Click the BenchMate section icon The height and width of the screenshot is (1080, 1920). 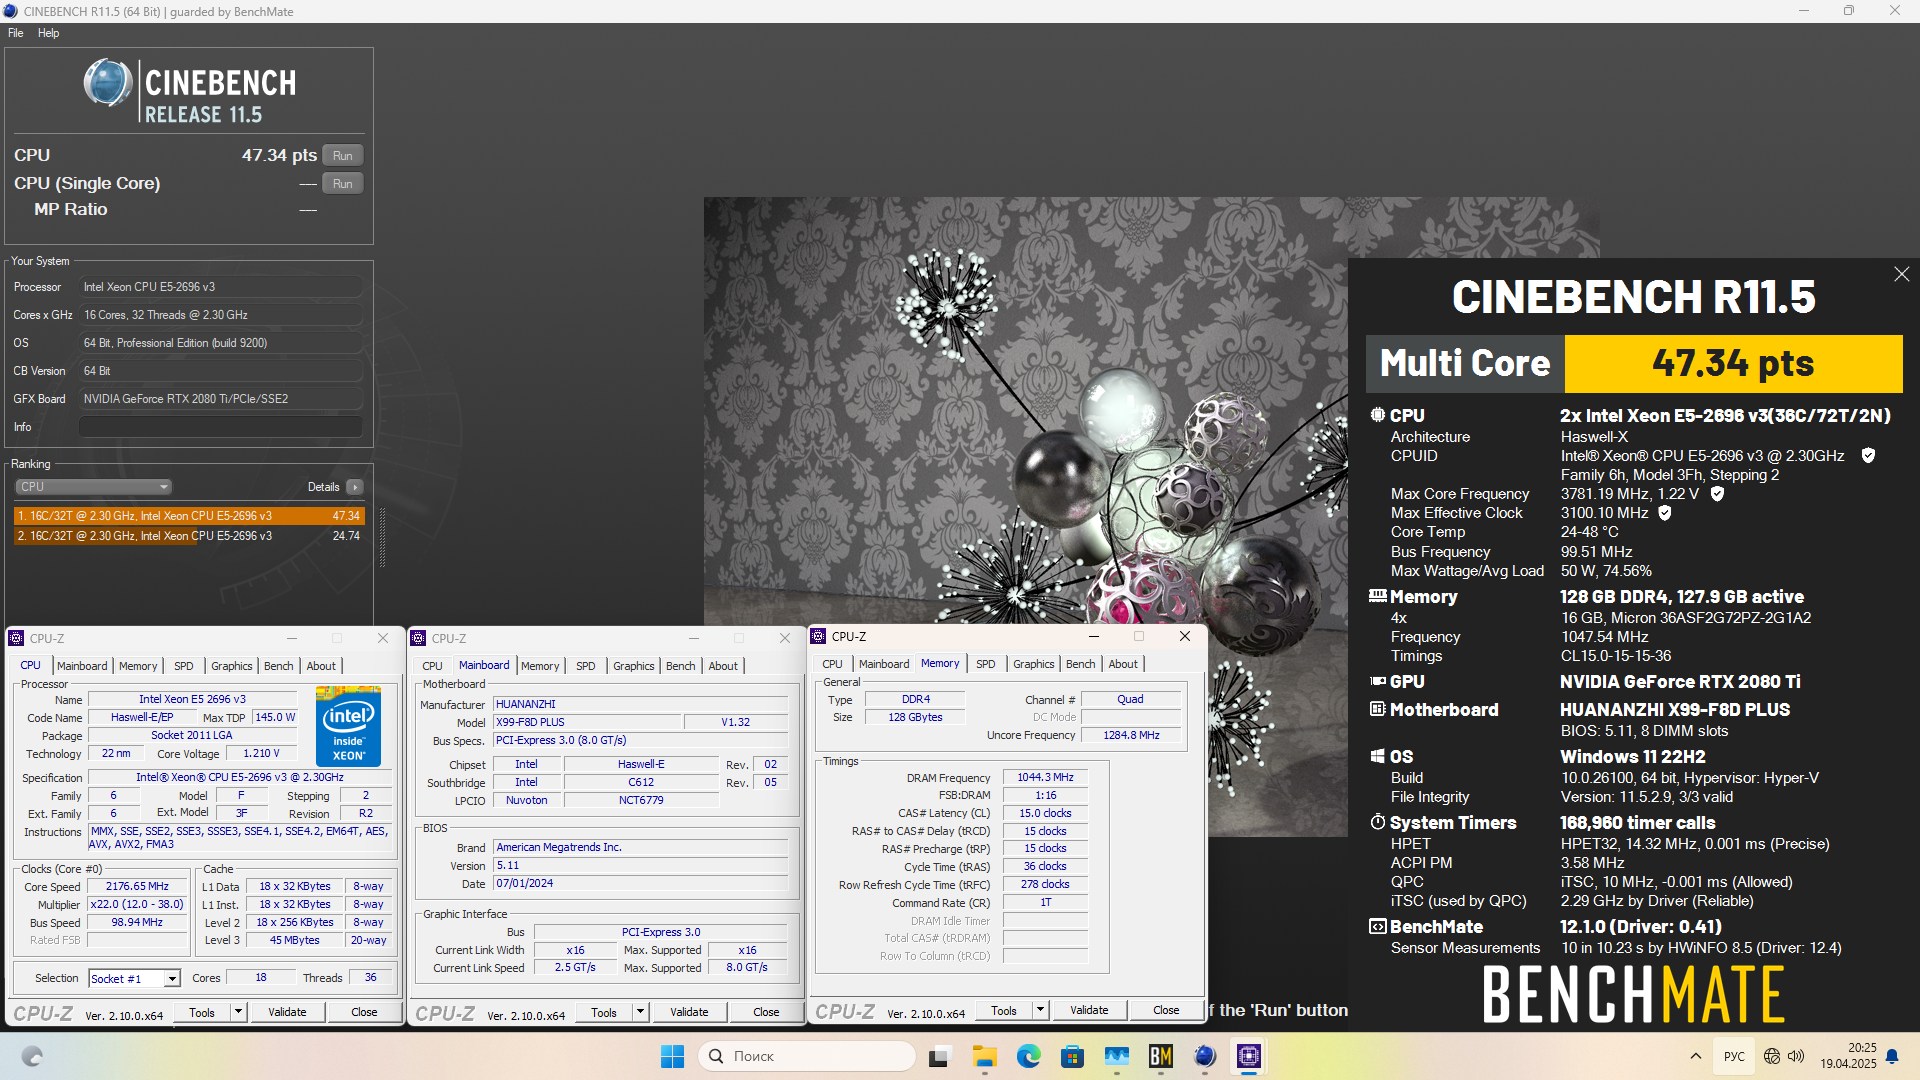pos(1377,926)
